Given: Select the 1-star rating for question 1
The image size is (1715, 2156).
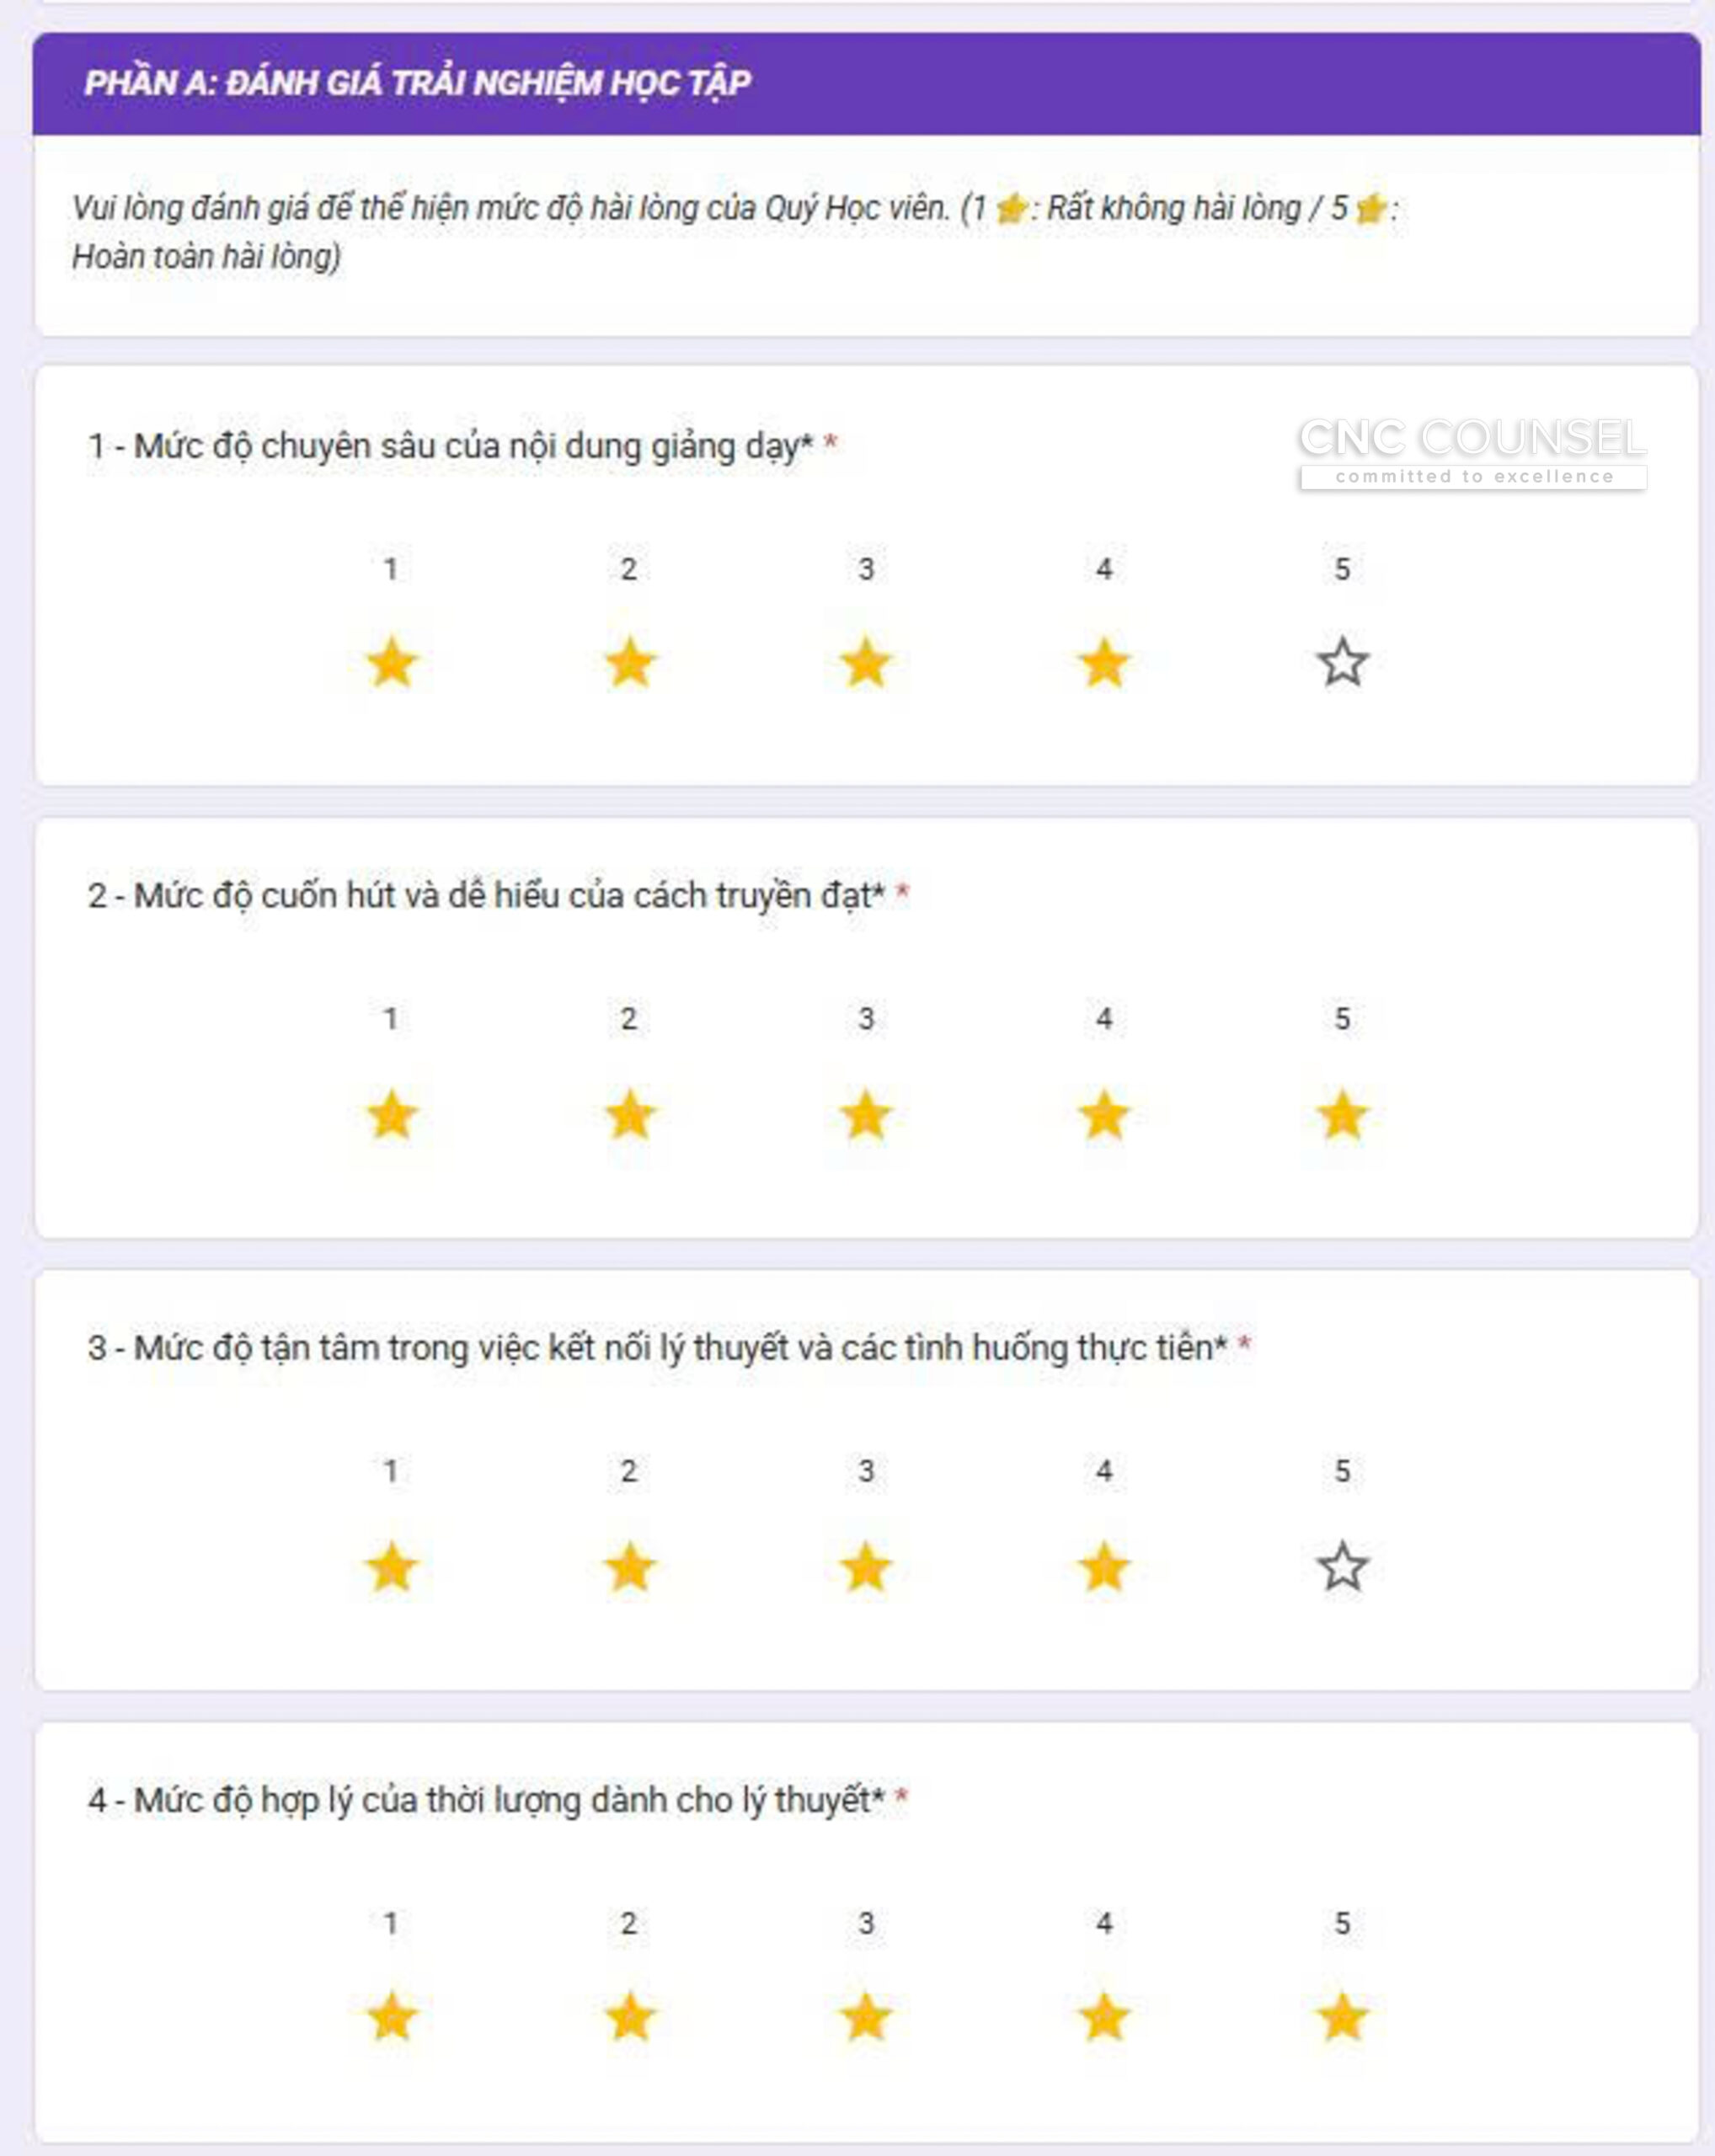Looking at the screenshot, I should 391,663.
